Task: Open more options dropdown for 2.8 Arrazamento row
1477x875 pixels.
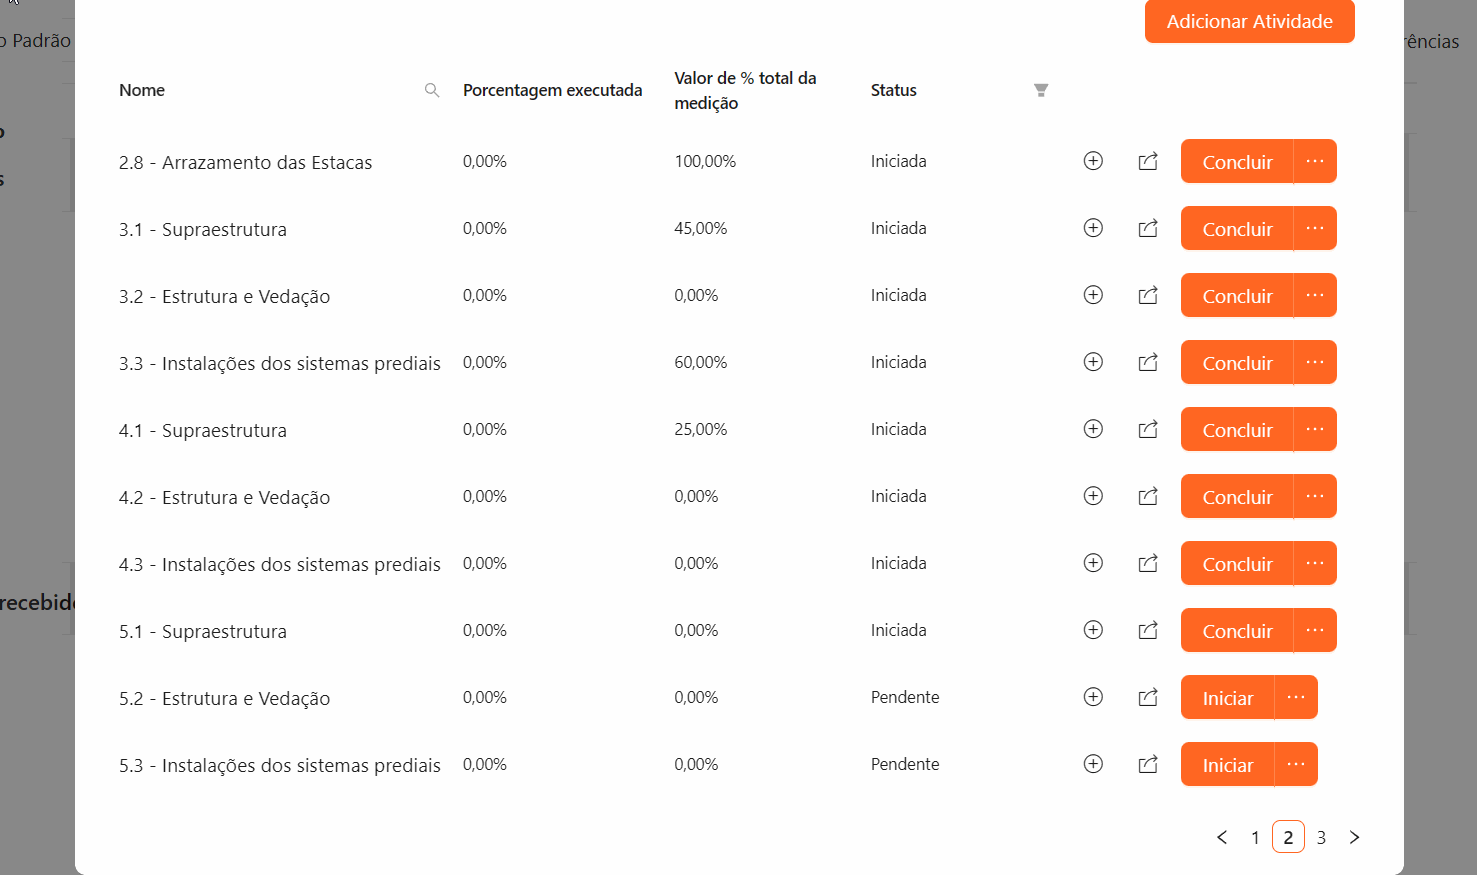Action: pos(1315,161)
